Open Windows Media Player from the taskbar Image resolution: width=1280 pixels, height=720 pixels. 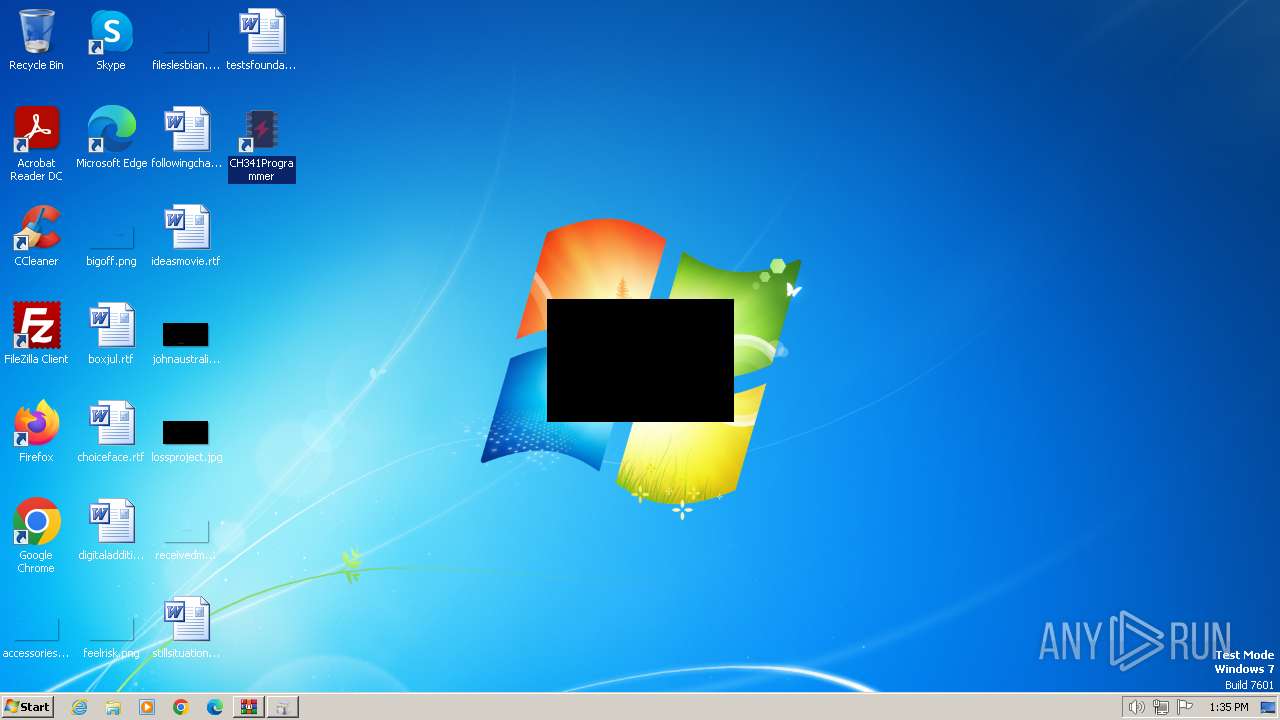147,707
